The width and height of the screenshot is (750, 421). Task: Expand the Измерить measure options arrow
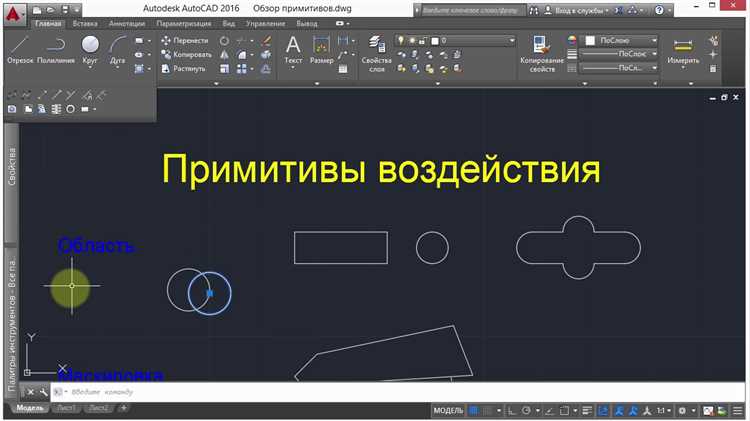pyautogui.click(x=683, y=68)
